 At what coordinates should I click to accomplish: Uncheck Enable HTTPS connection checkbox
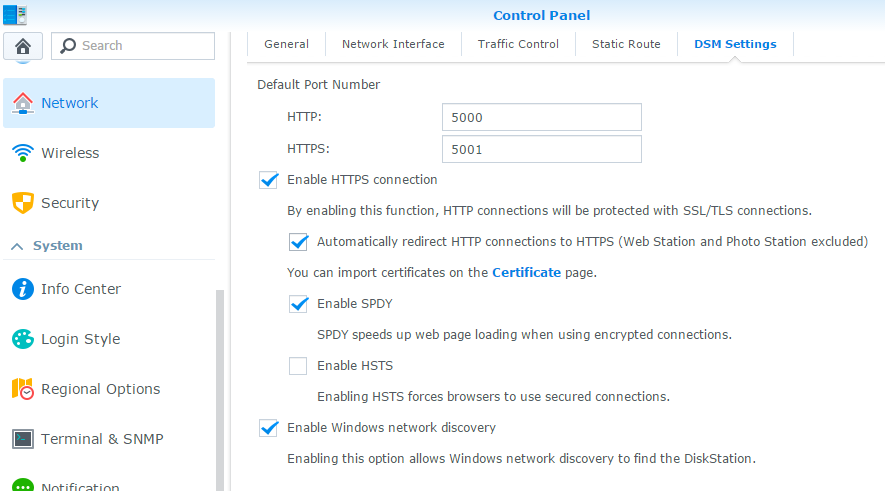coord(268,180)
